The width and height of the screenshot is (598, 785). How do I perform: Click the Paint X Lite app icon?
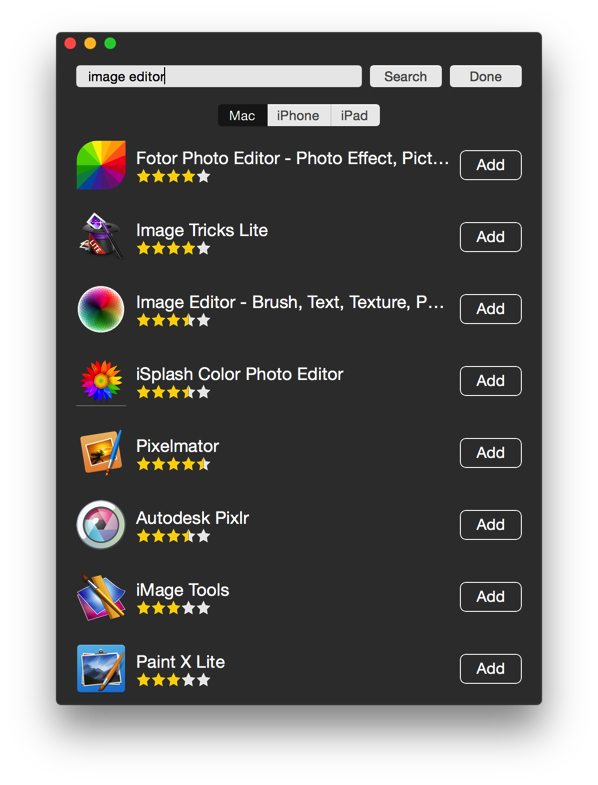101,668
